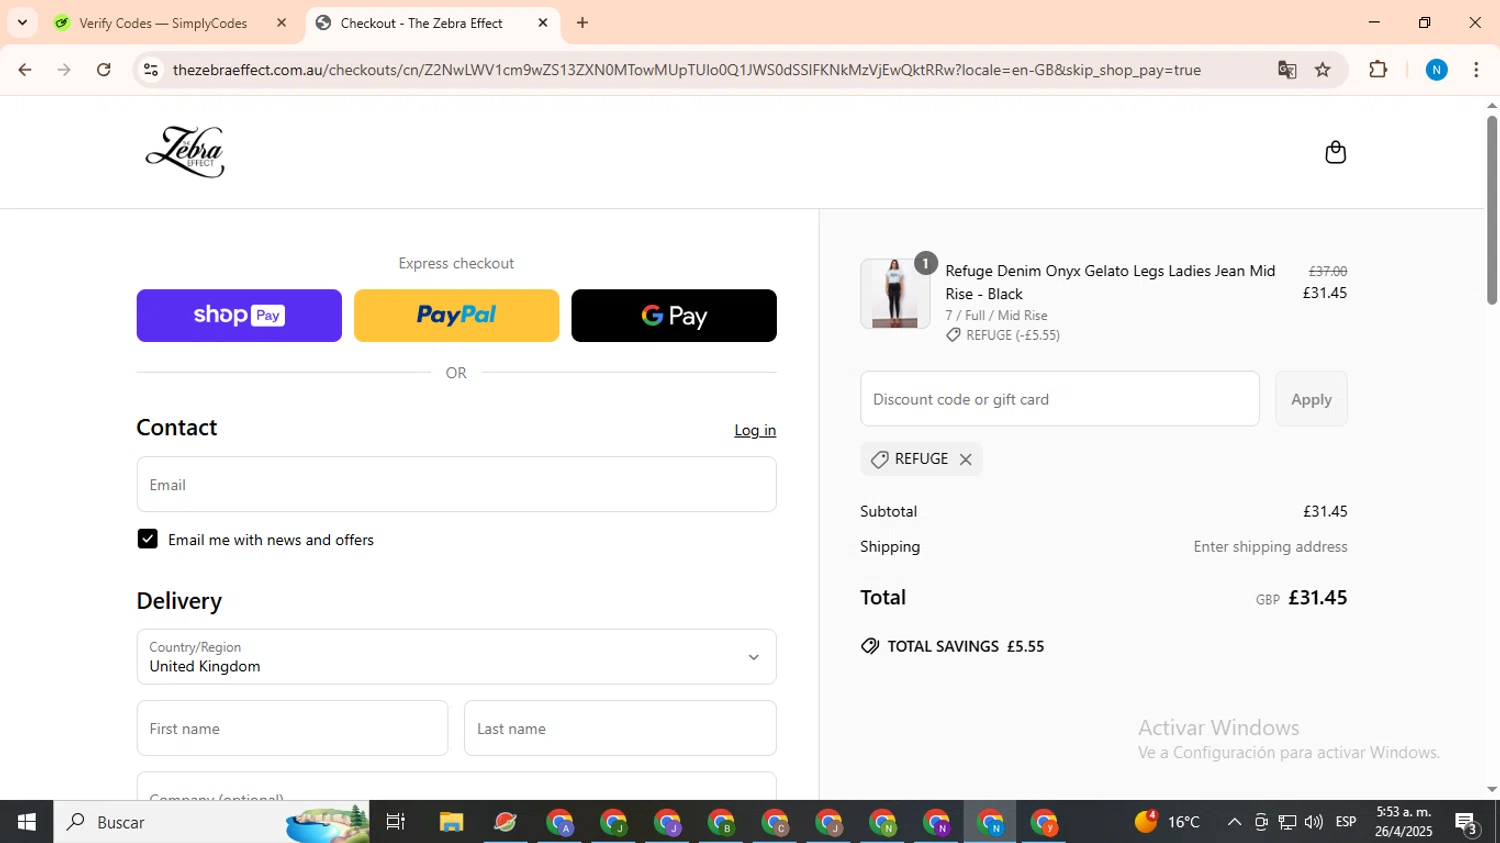This screenshot has width=1500, height=843.
Task: Open Chrome profile Y taskbar icon
Action: [x=1044, y=822]
